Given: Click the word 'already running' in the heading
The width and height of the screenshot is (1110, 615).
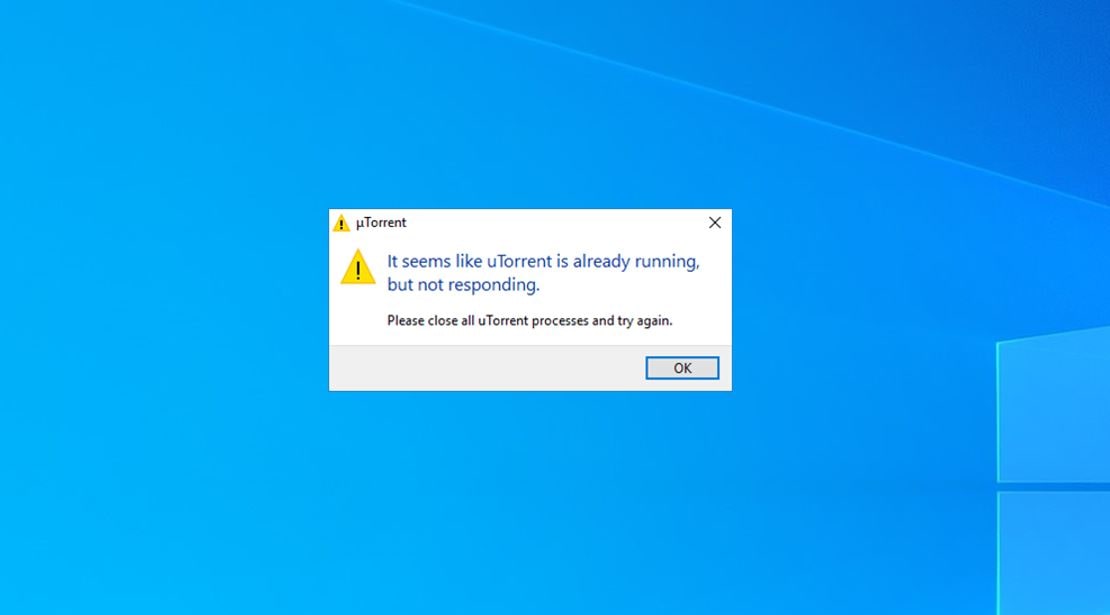Looking at the screenshot, I should (636, 261).
